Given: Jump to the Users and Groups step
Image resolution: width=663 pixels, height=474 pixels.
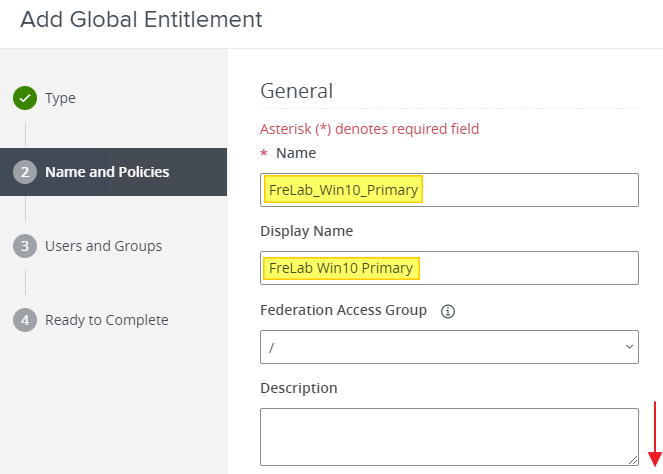Looking at the screenshot, I should pos(103,246).
